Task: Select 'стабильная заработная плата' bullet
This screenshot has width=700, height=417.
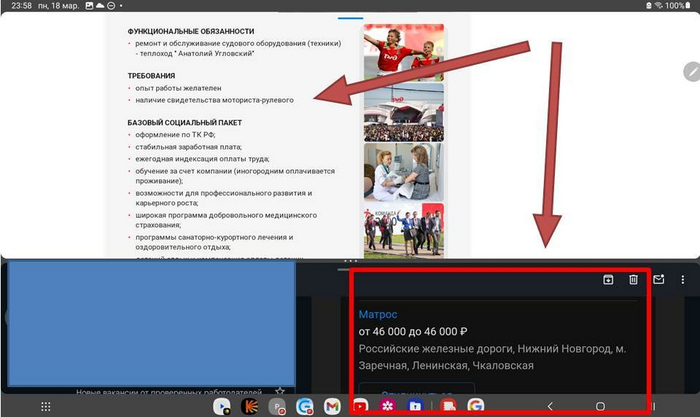Action: click(x=188, y=146)
